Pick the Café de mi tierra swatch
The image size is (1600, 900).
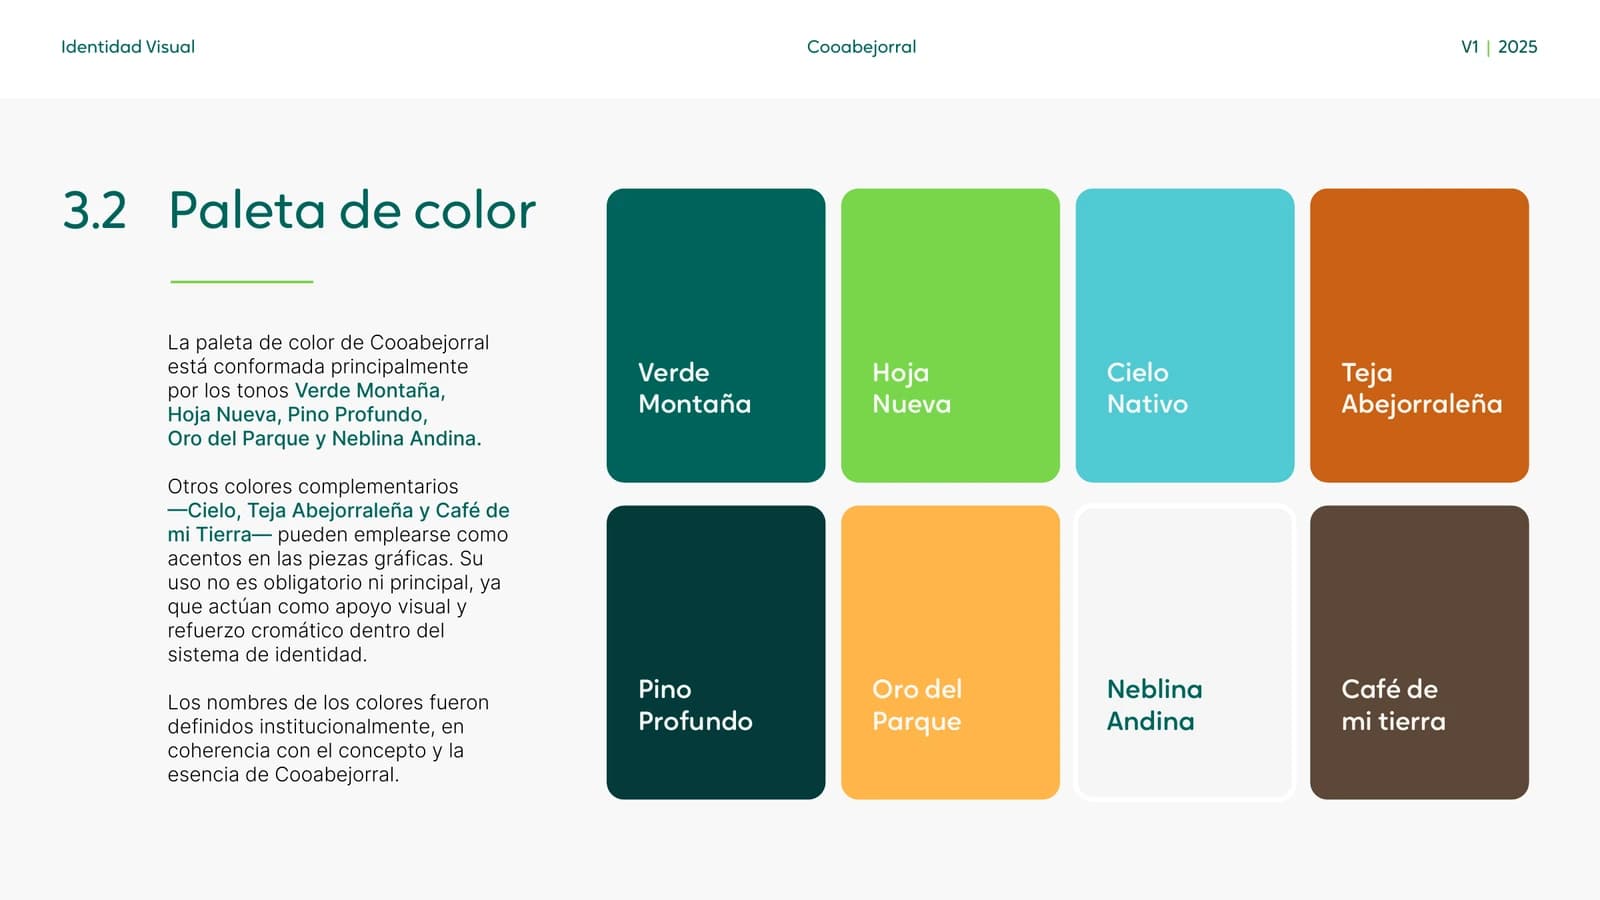1419,652
